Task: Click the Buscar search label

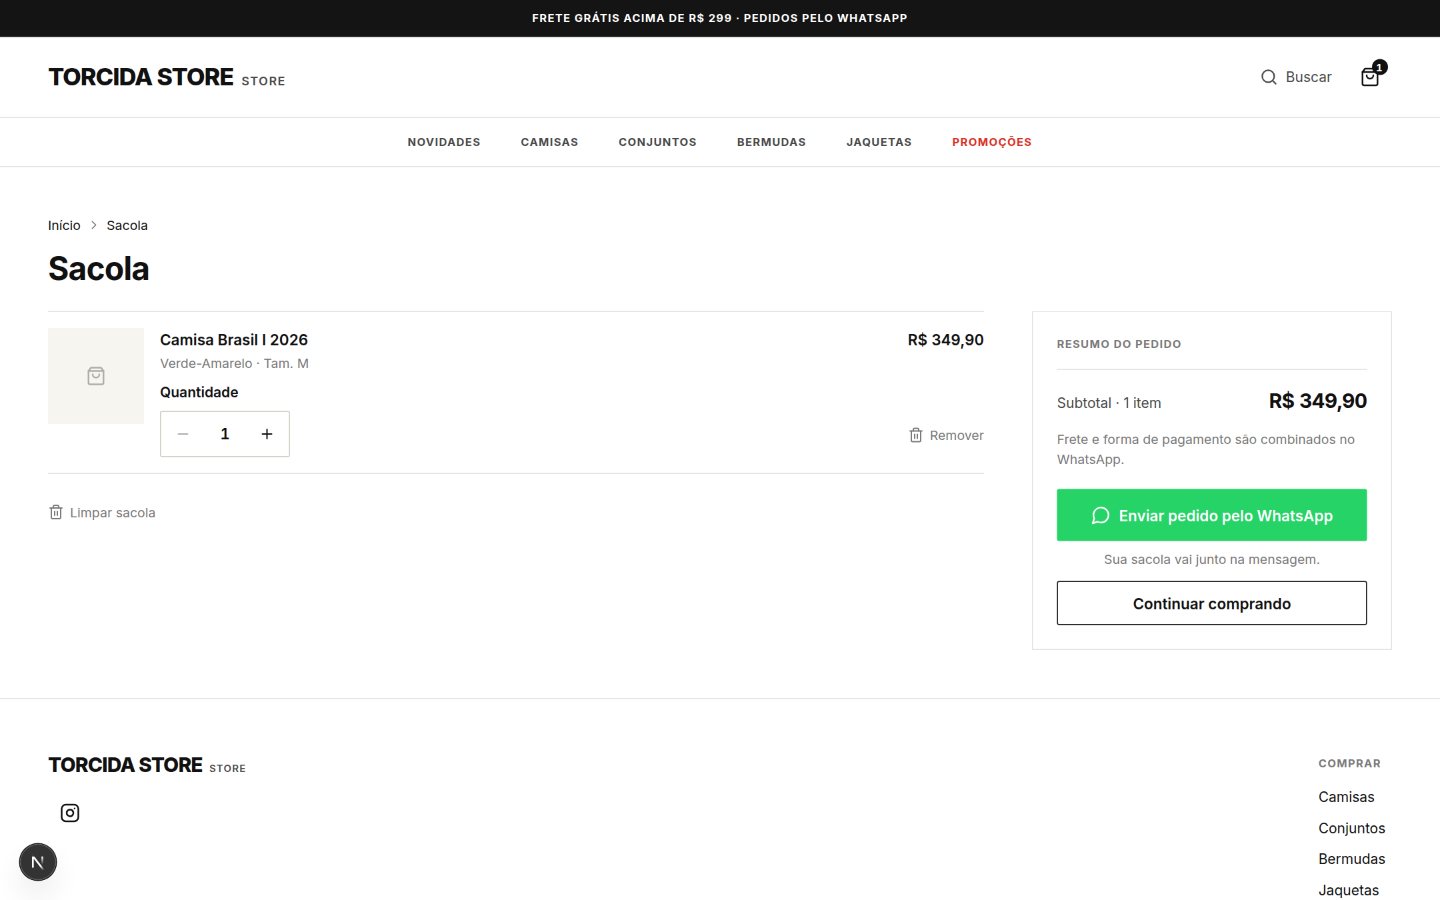Action: click(1309, 77)
